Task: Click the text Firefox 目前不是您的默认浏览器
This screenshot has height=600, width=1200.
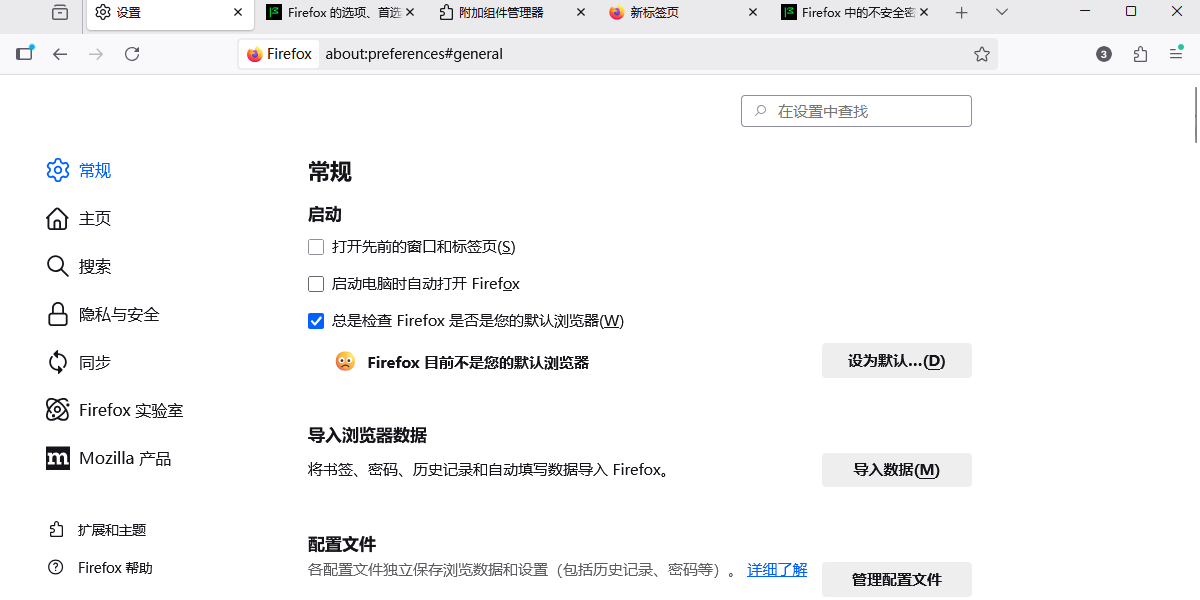Action: 478,362
